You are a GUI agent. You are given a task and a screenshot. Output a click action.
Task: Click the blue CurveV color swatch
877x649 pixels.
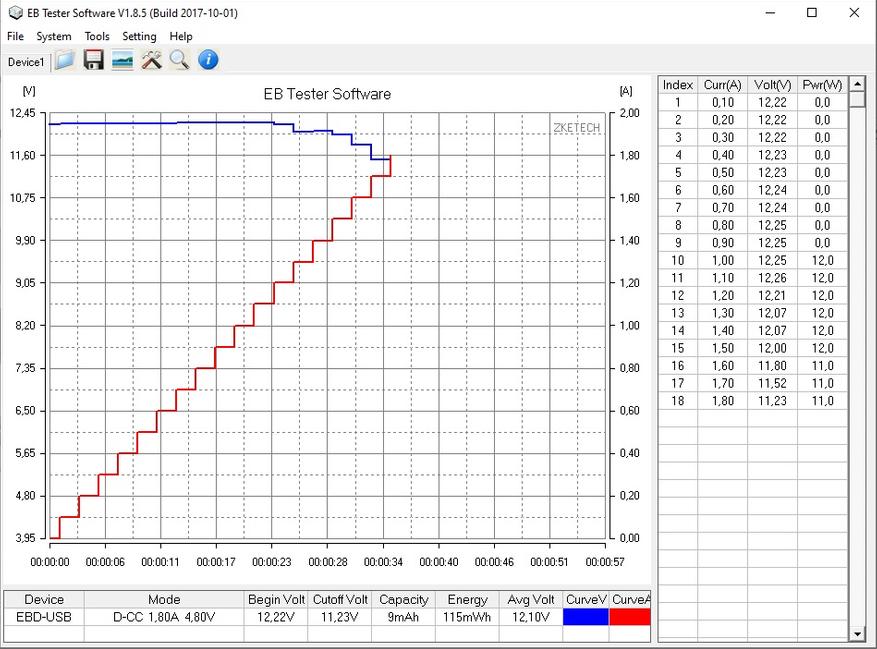coord(586,617)
